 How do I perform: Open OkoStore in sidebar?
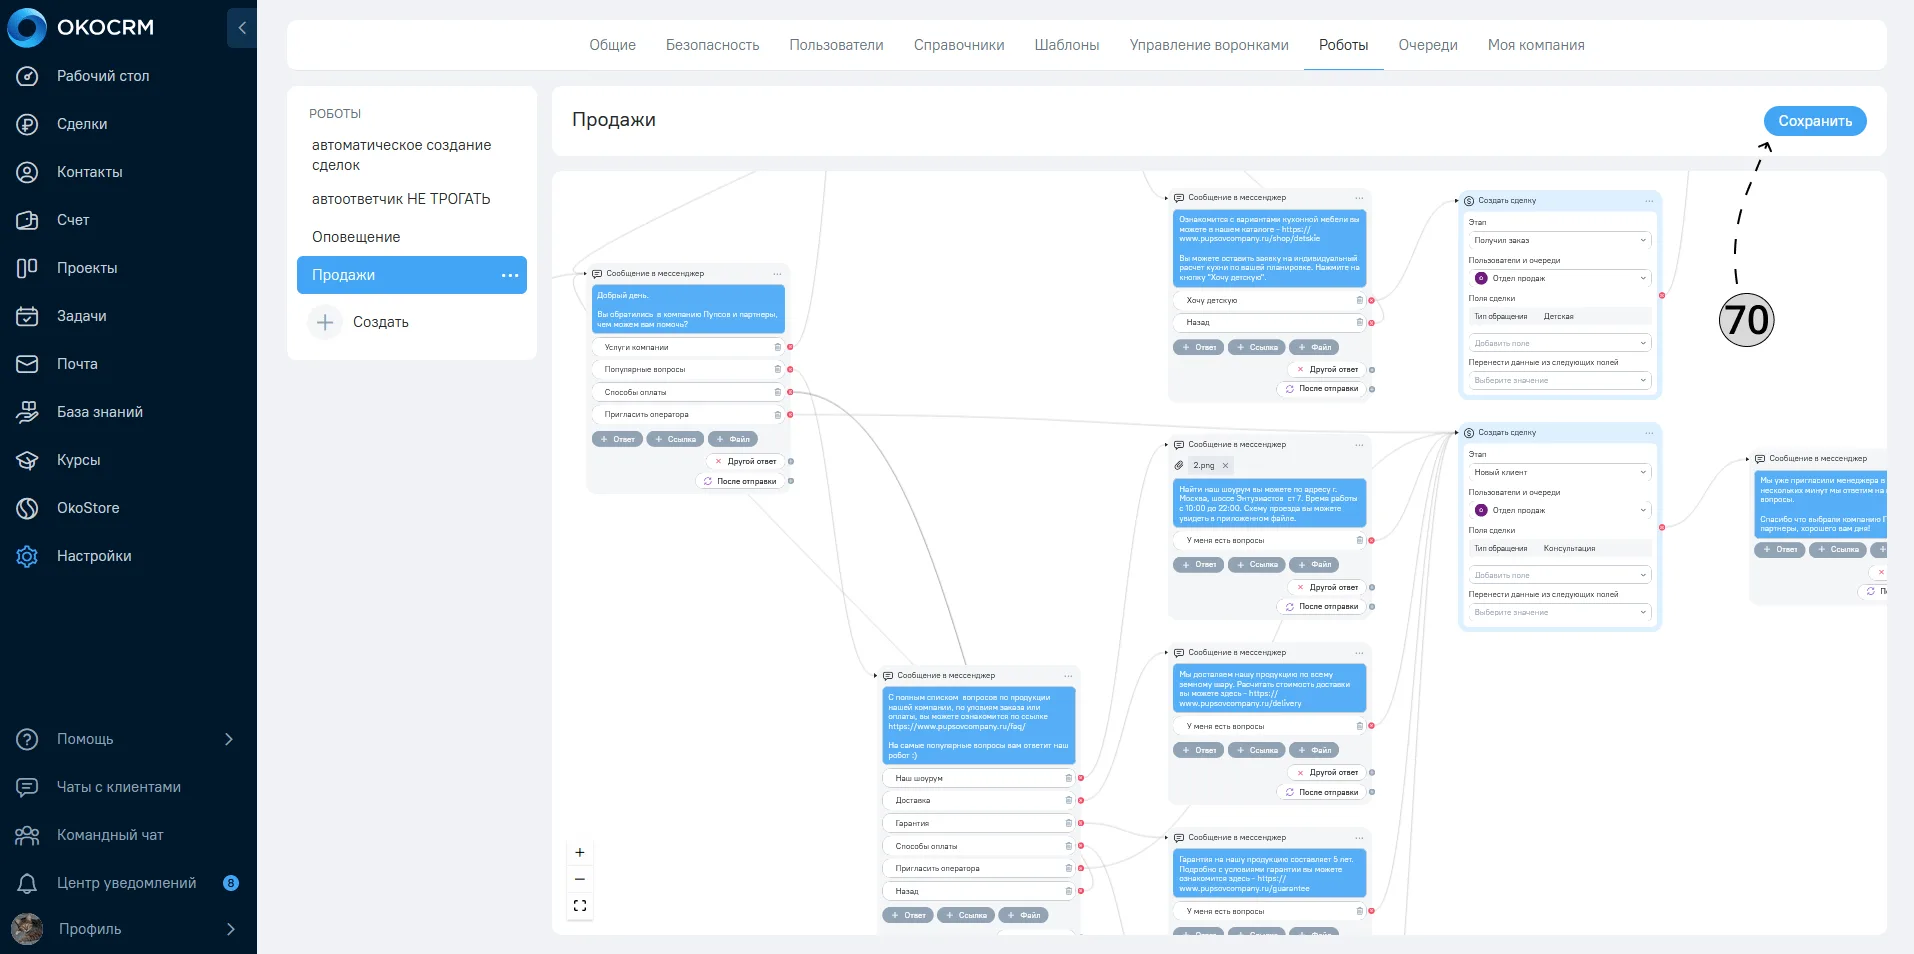pyautogui.click(x=88, y=508)
